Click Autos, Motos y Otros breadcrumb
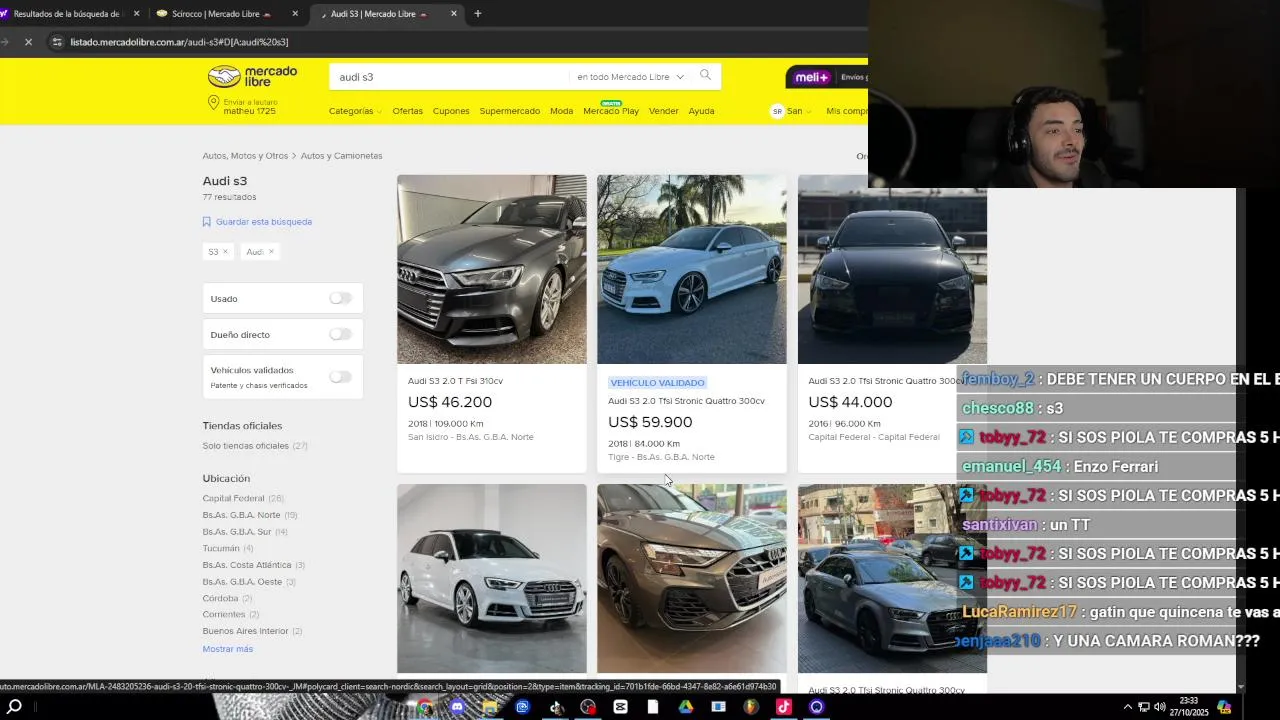This screenshot has width=1280, height=720. tap(245, 156)
